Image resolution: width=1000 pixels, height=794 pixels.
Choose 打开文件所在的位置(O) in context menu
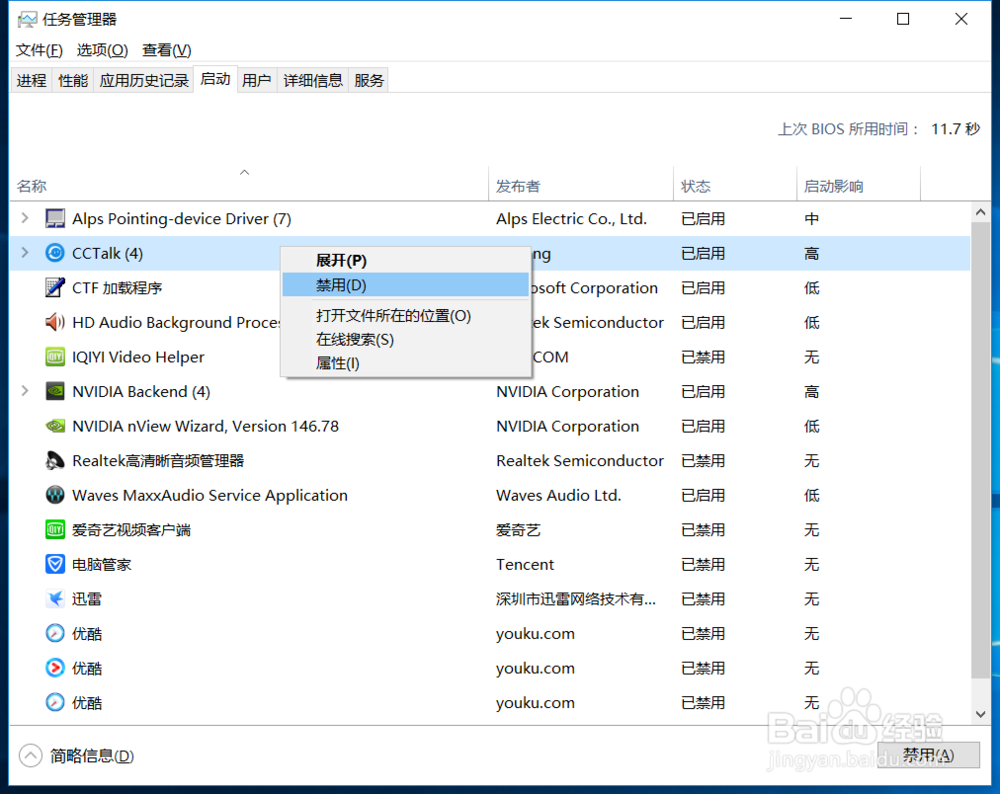click(x=406, y=316)
